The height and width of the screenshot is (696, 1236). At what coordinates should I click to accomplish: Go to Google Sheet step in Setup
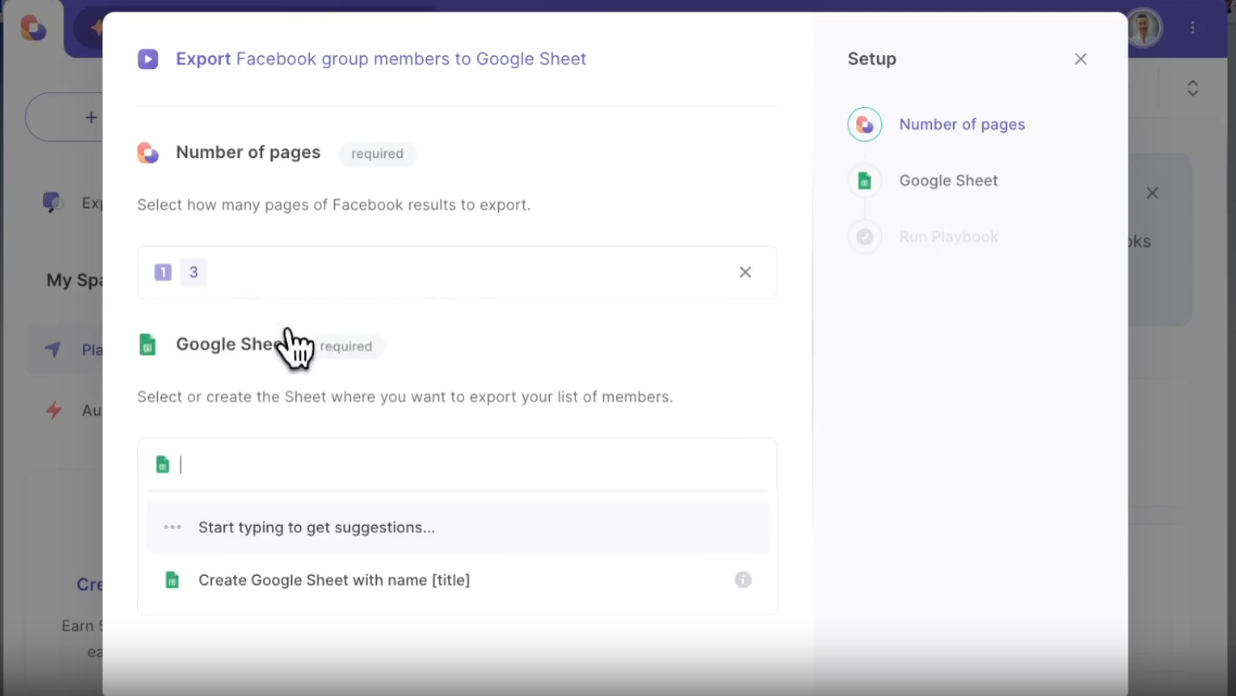948,180
